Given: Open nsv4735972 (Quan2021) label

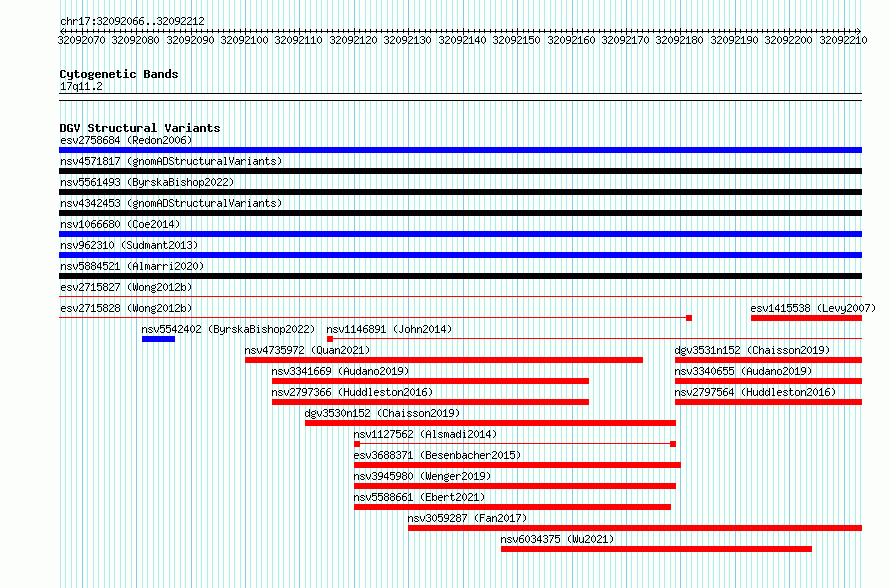Looking at the screenshot, I should (x=307, y=350).
